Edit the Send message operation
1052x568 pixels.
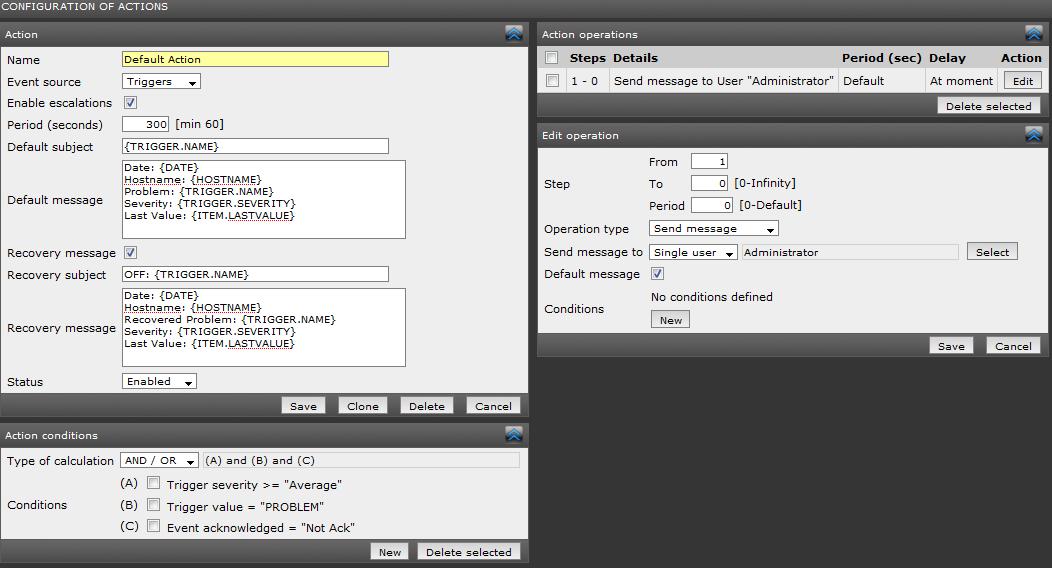tap(1022, 81)
